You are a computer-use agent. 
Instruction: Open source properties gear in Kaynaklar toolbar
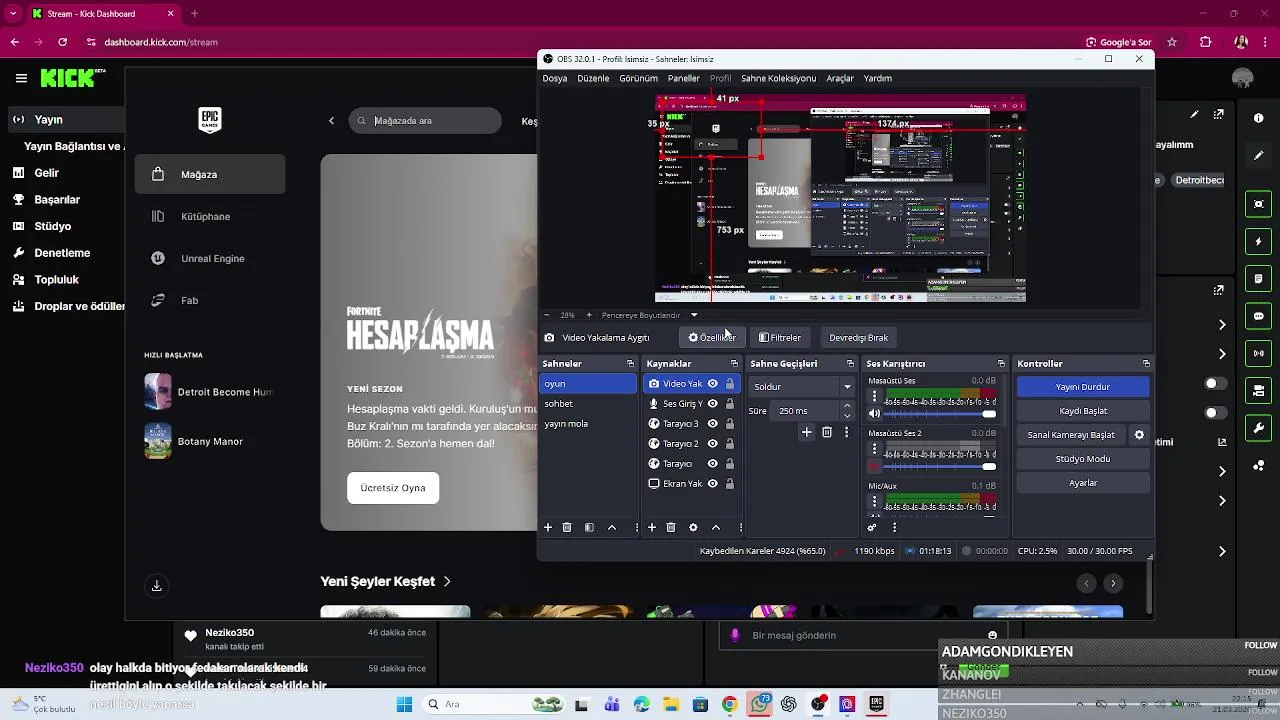click(x=693, y=527)
